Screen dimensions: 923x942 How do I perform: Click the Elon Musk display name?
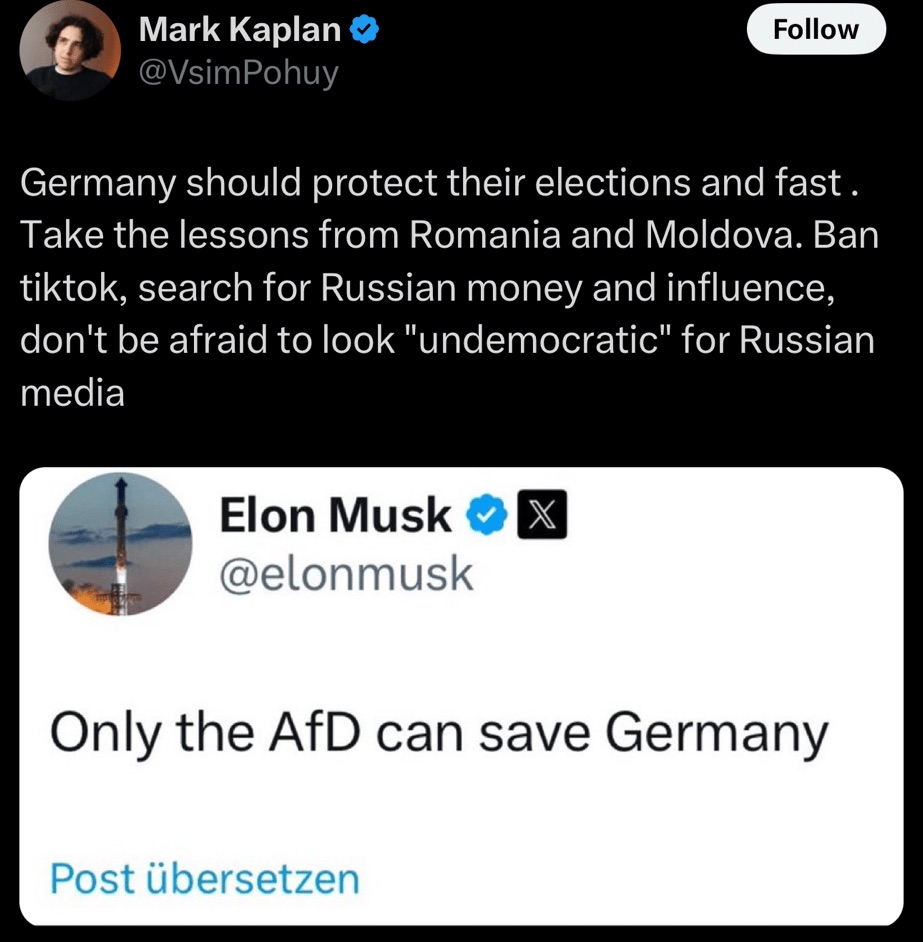tap(334, 516)
